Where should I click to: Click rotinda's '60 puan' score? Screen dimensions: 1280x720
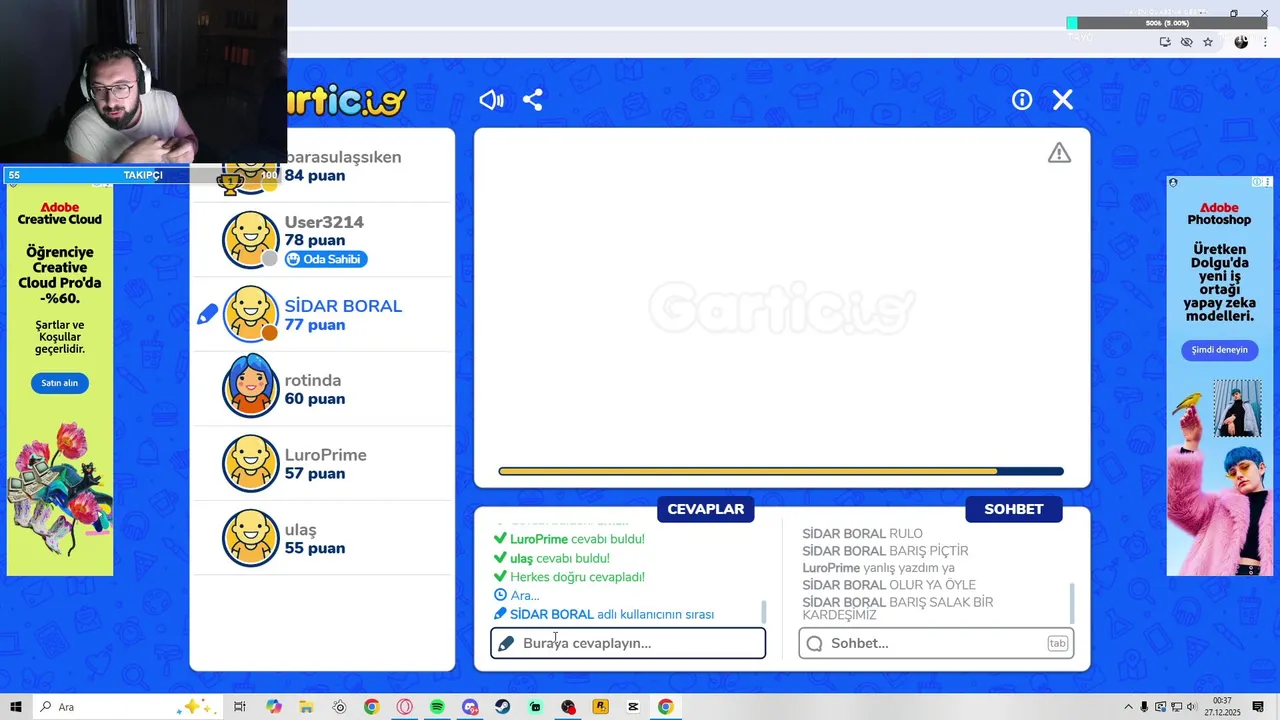pyautogui.click(x=315, y=399)
